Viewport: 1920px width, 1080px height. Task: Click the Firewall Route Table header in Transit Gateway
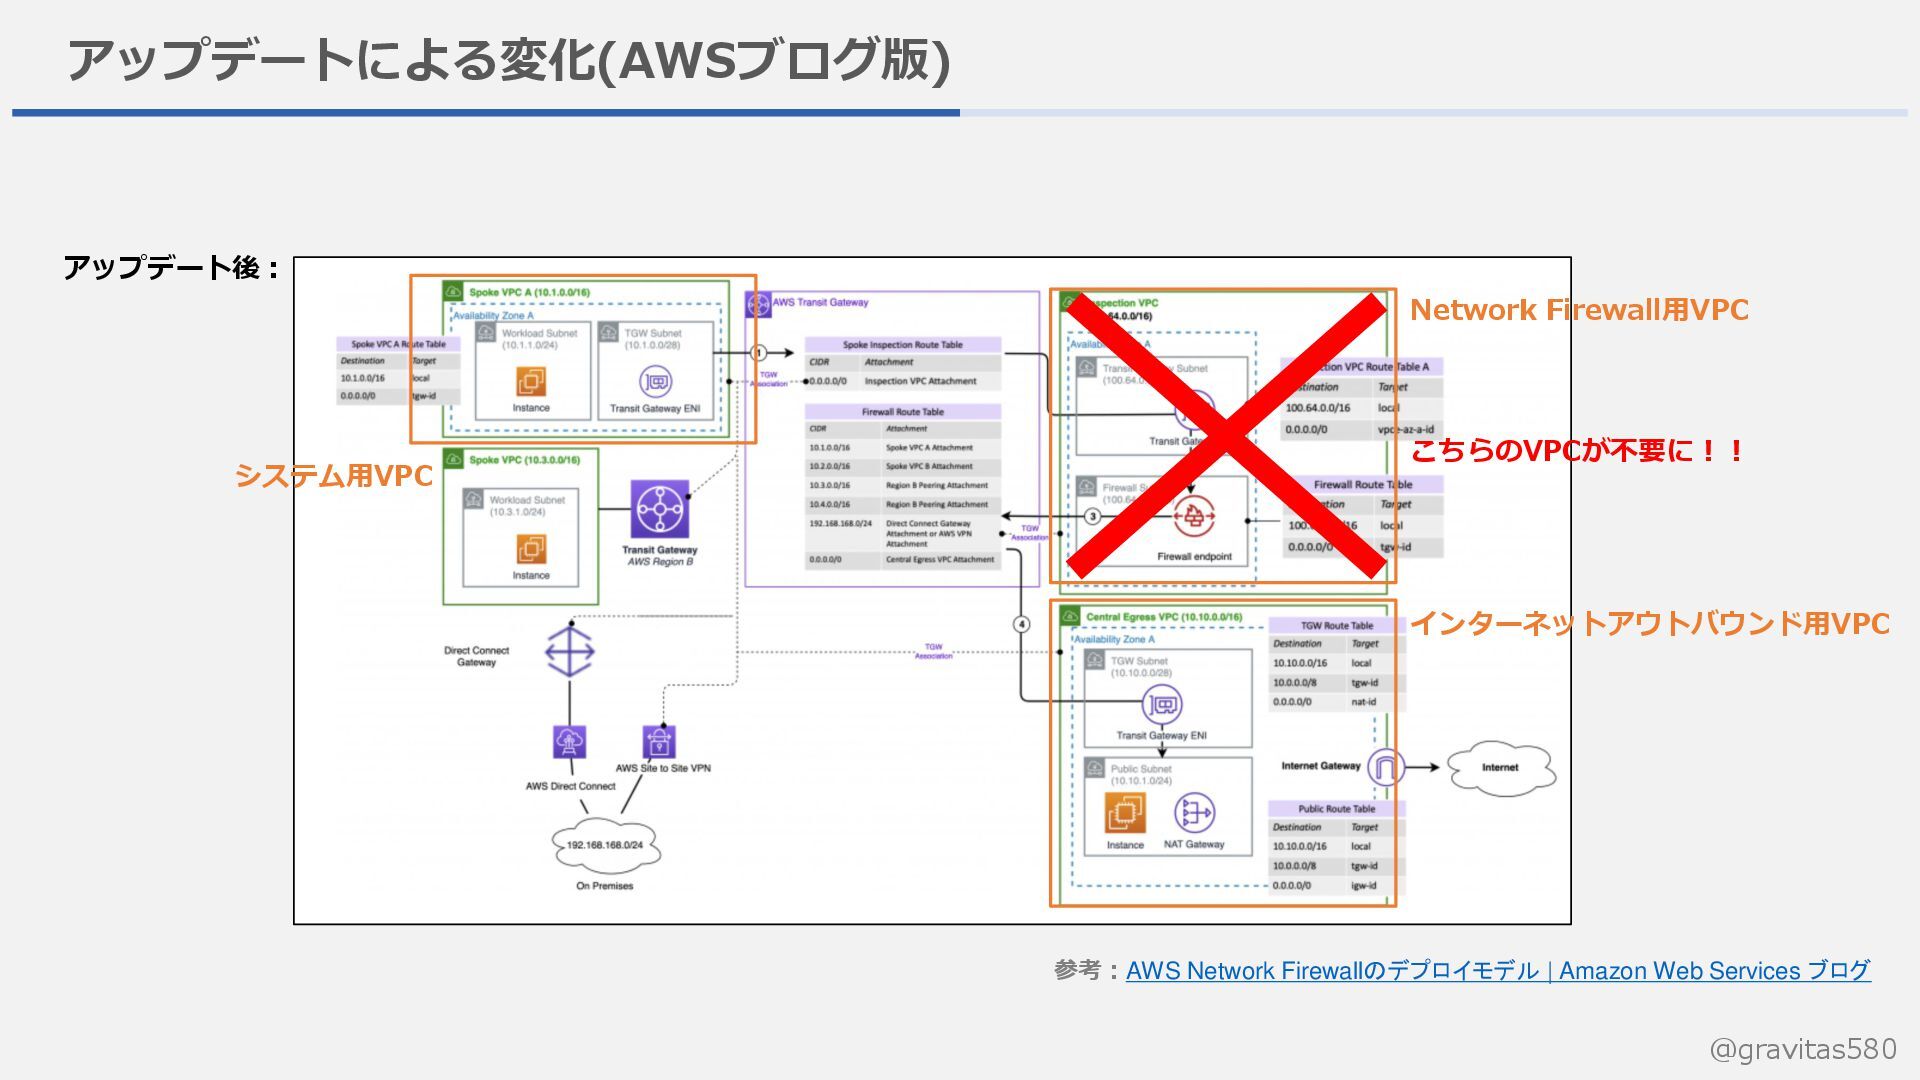point(903,412)
